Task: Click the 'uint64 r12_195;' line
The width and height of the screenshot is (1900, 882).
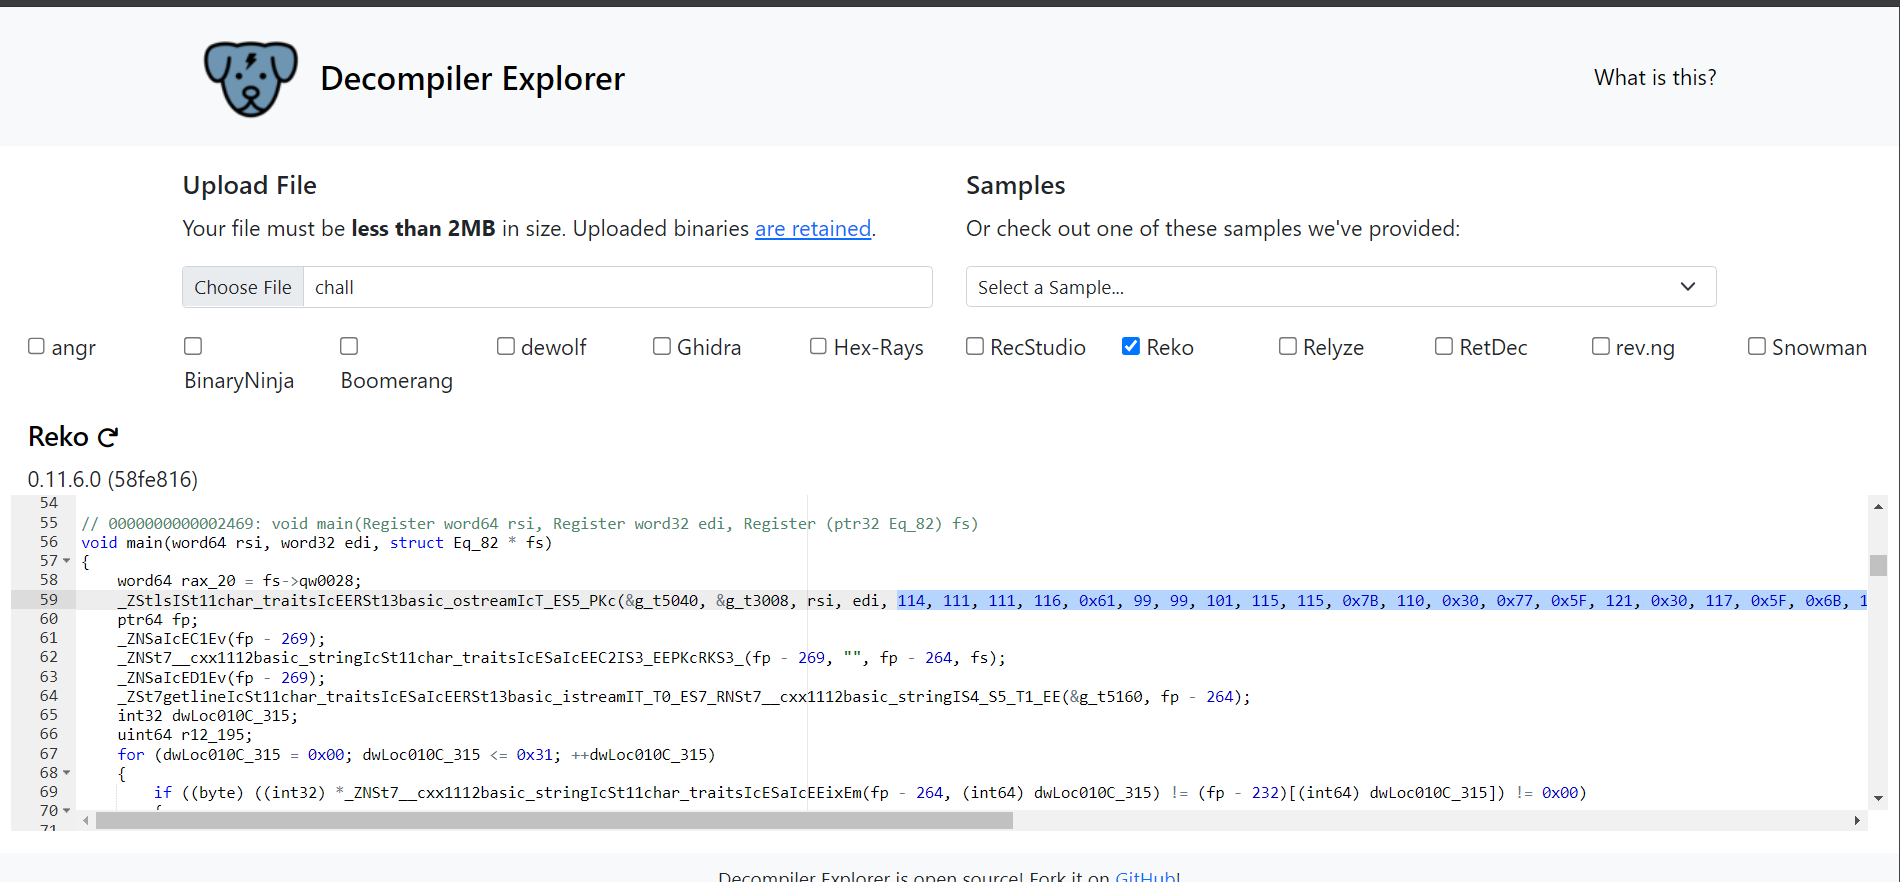Action: point(185,735)
